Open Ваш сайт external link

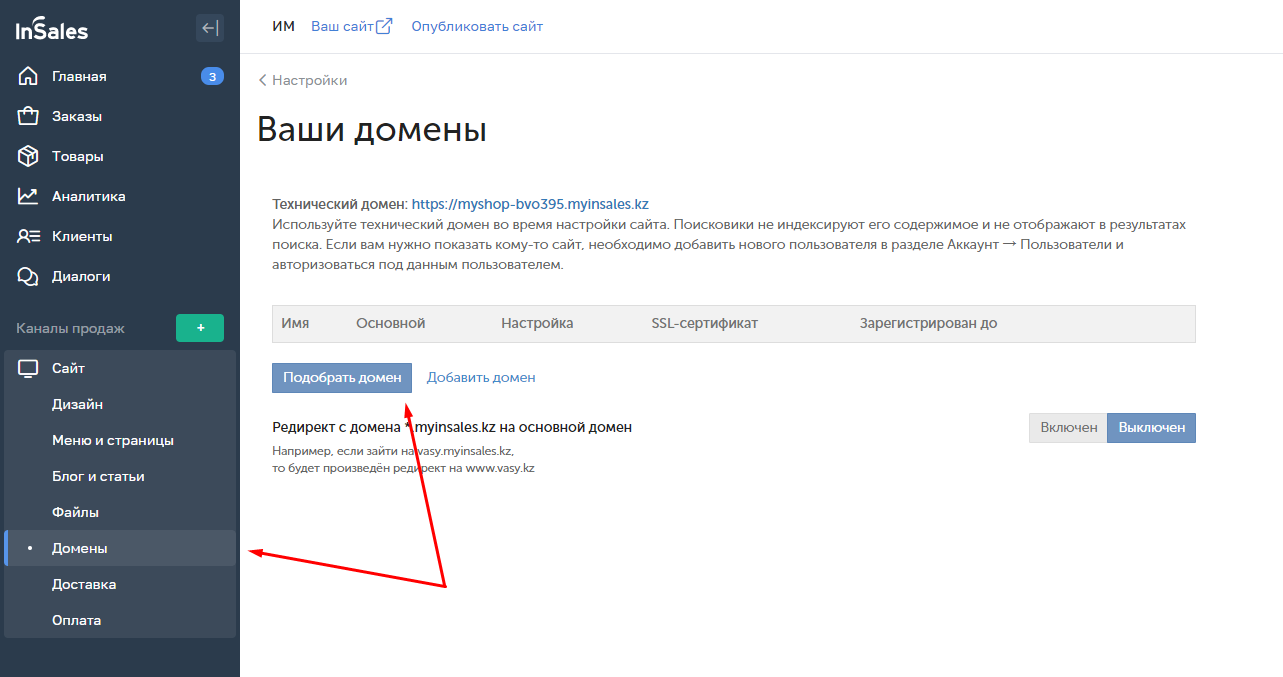(x=352, y=26)
